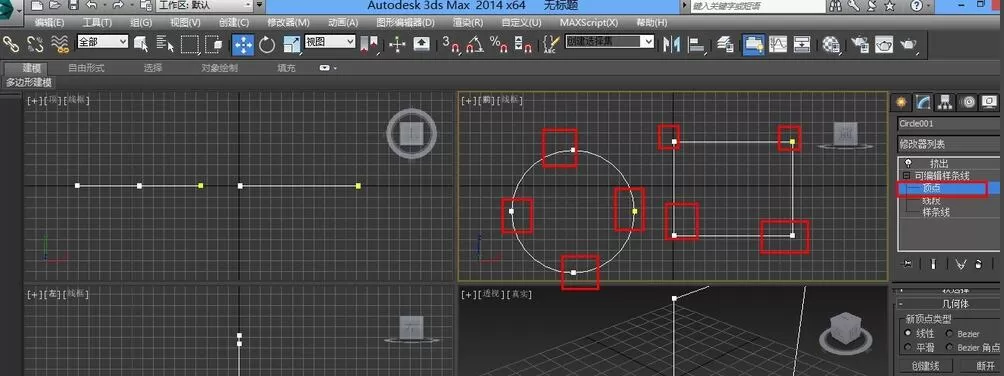Image resolution: width=1004 pixels, height=376 pixels.
Task: Click the Render Production teapot icon
Action: 908,44
